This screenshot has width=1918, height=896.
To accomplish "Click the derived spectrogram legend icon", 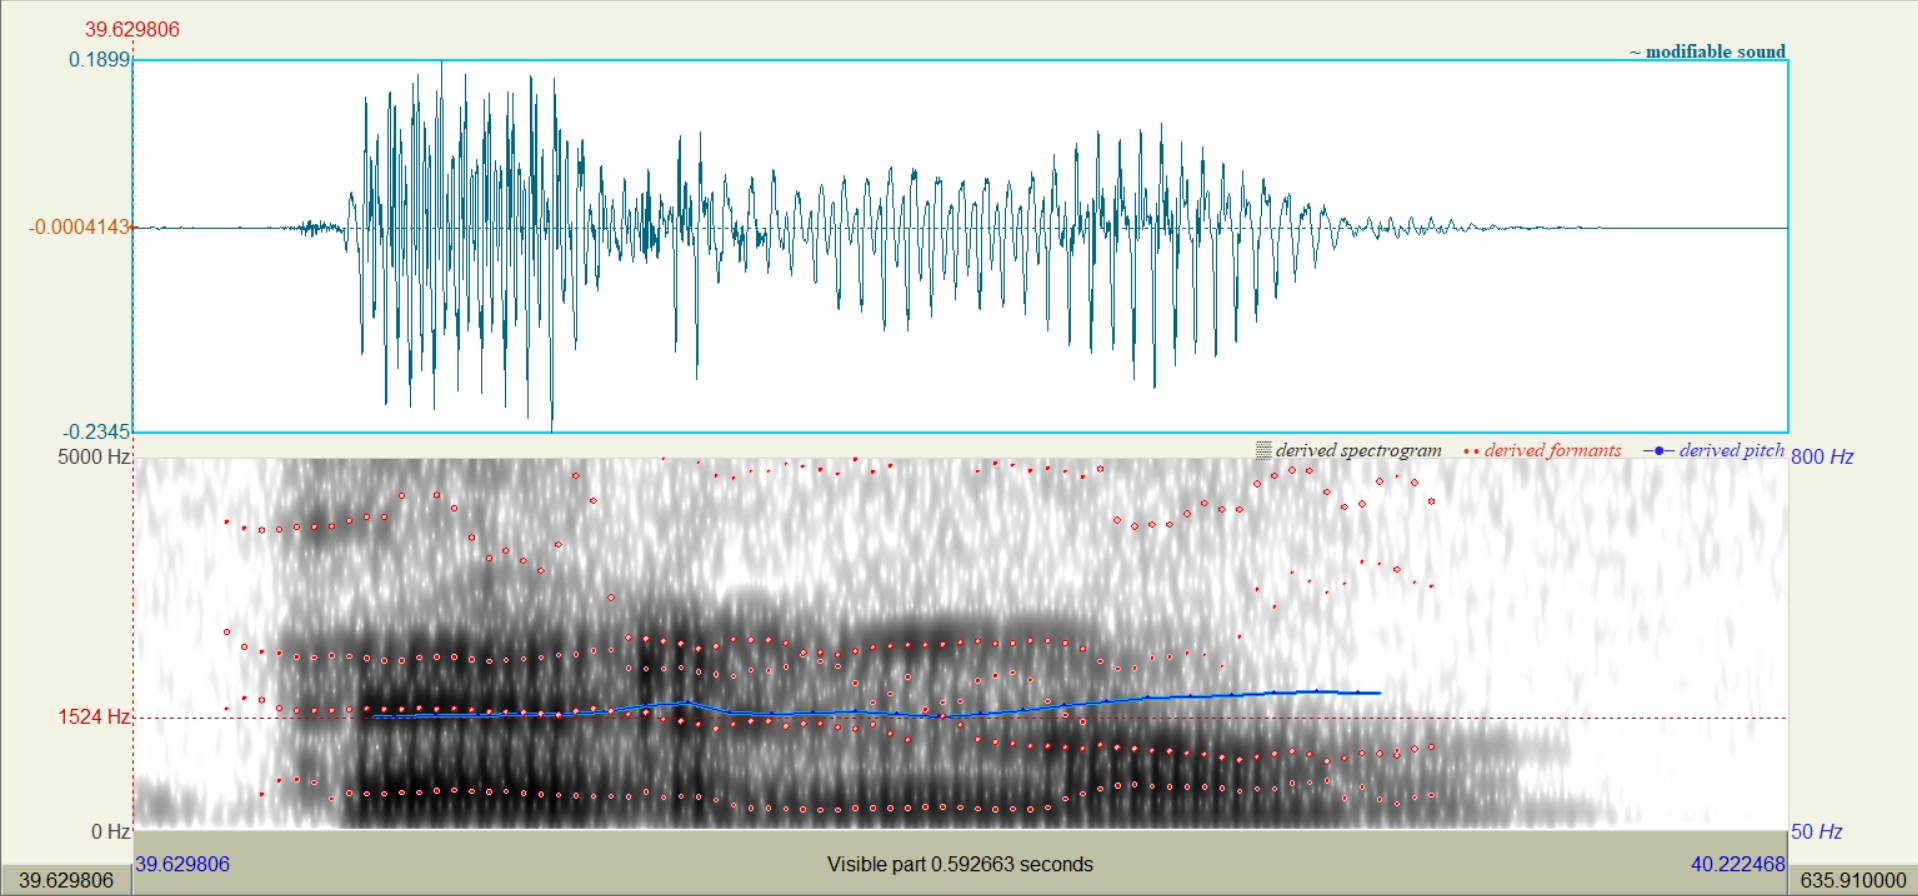I will click(1263, 451).
